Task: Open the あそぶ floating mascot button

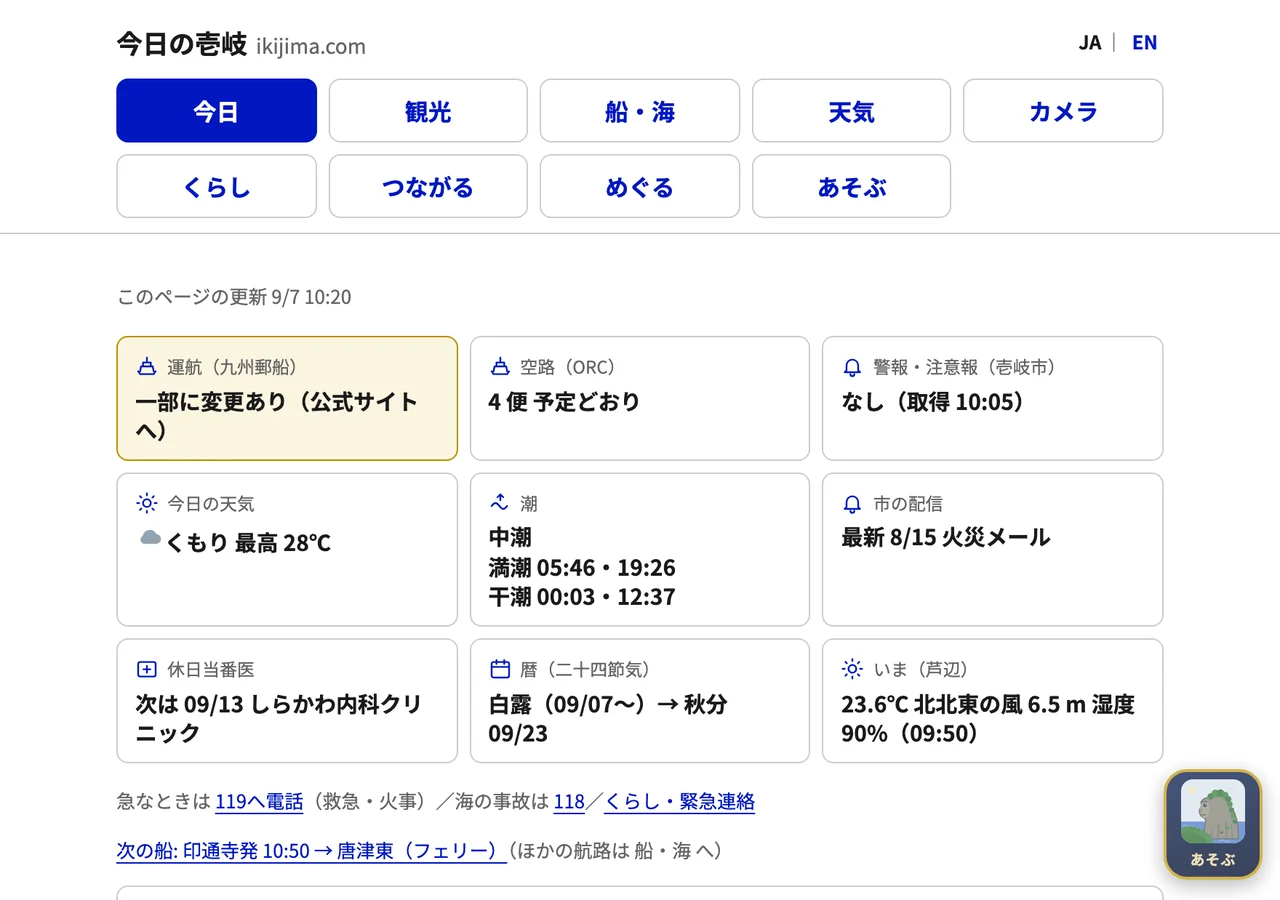Action: pyautogui.click(x=1213, y=824)
